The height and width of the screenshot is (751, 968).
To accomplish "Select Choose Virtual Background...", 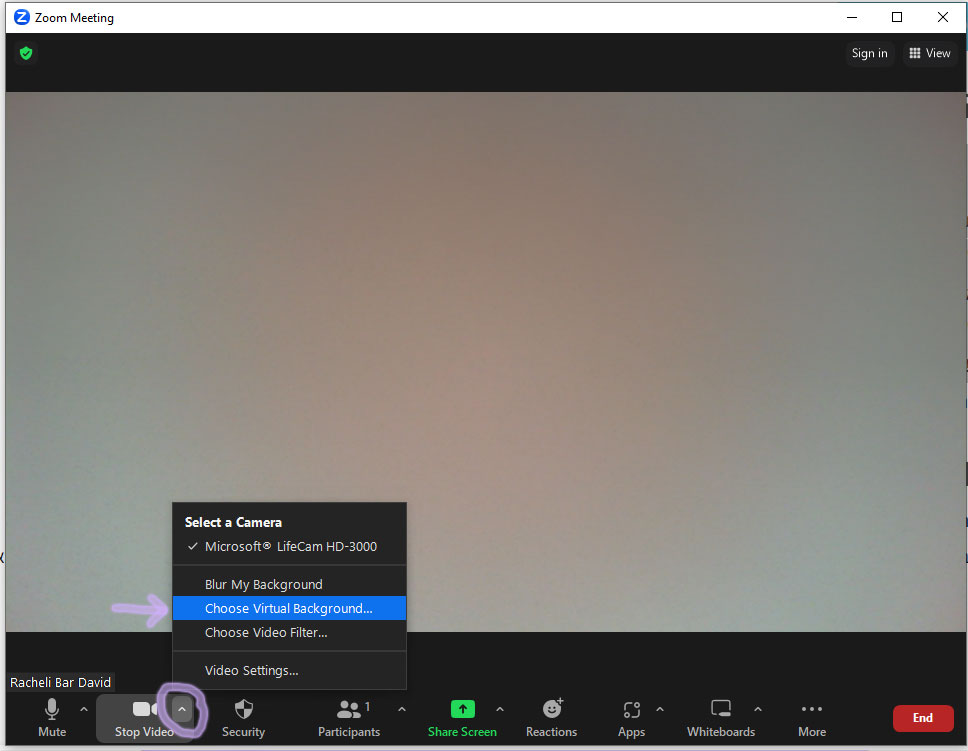I will click(290, 608).
